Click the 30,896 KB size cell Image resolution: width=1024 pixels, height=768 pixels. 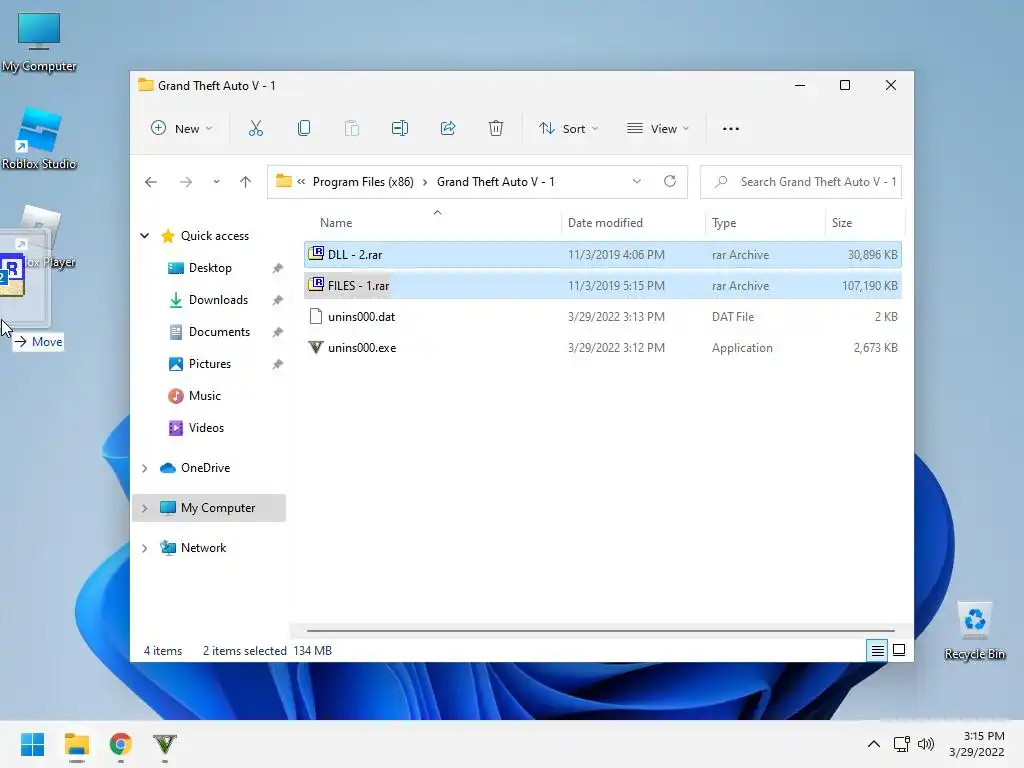(x=872, y=255)
